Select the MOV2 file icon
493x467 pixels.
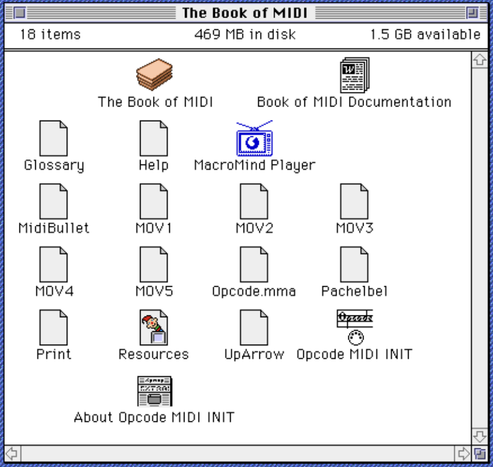pos(254,201)
